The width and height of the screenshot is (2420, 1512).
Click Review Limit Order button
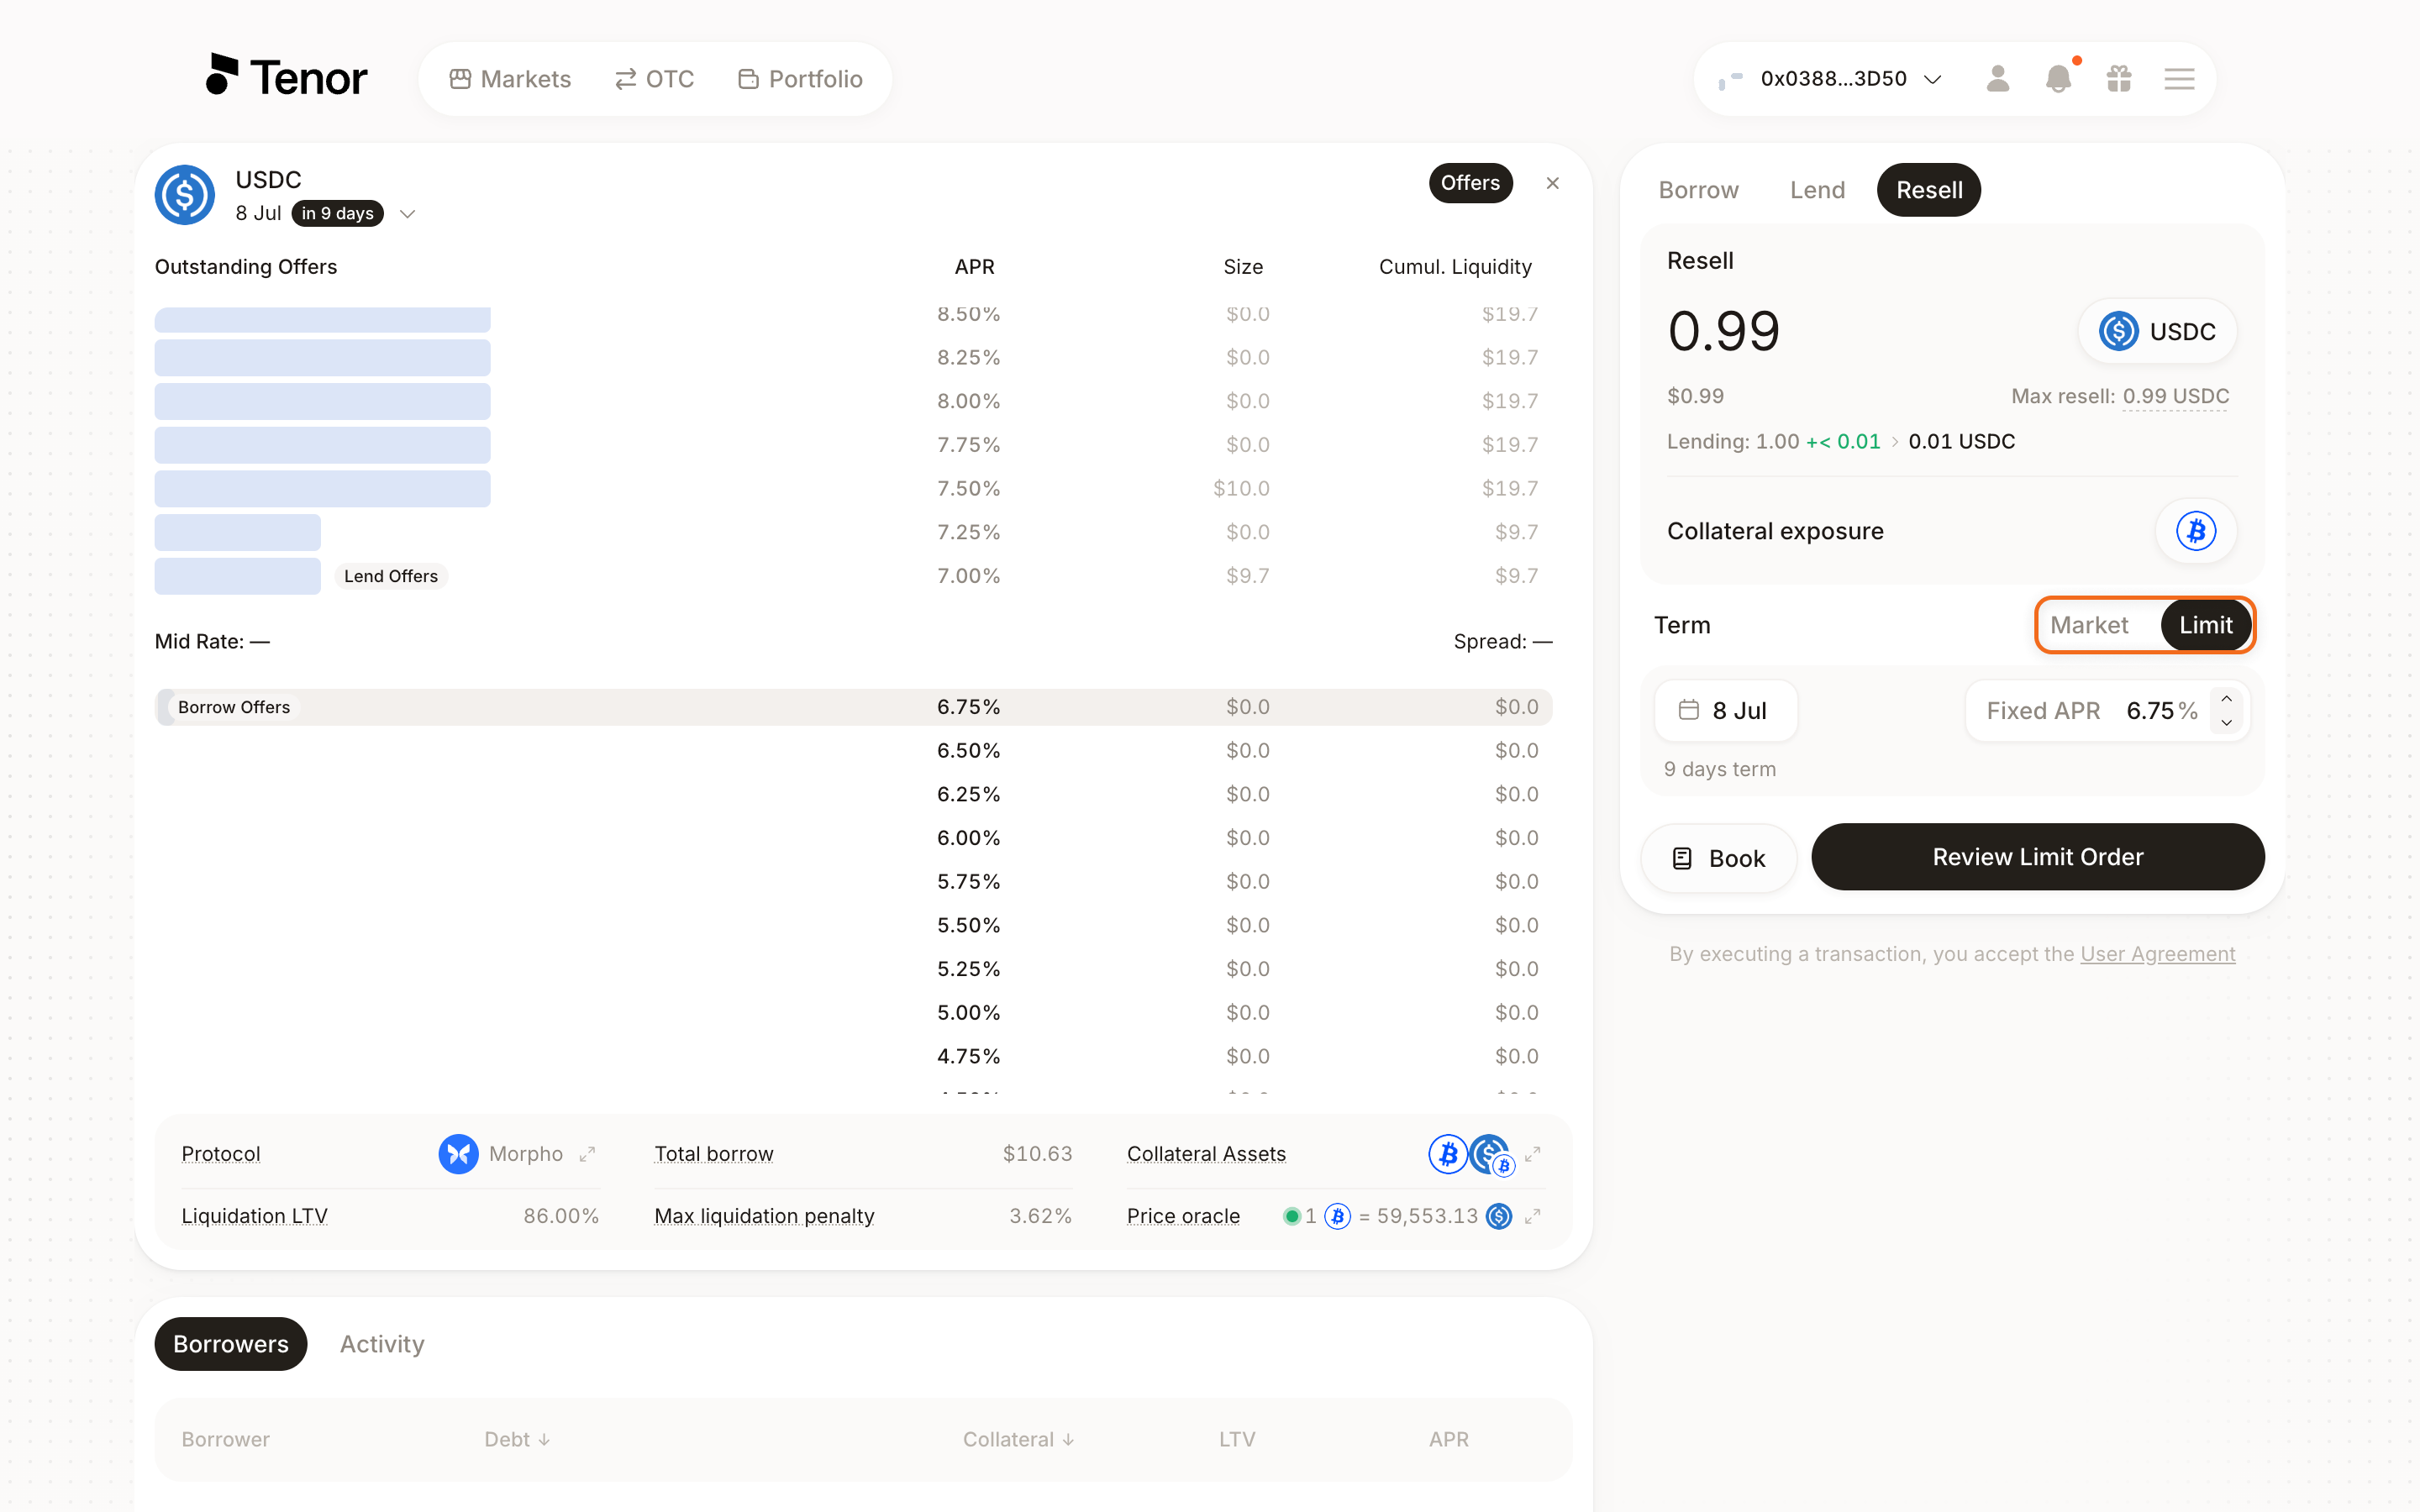[2037, 857]
